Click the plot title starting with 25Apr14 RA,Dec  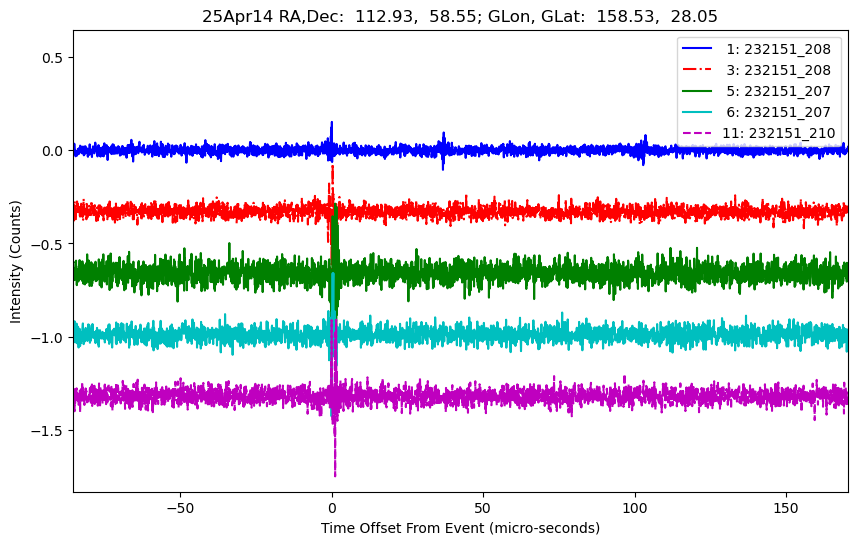[460, 16]
